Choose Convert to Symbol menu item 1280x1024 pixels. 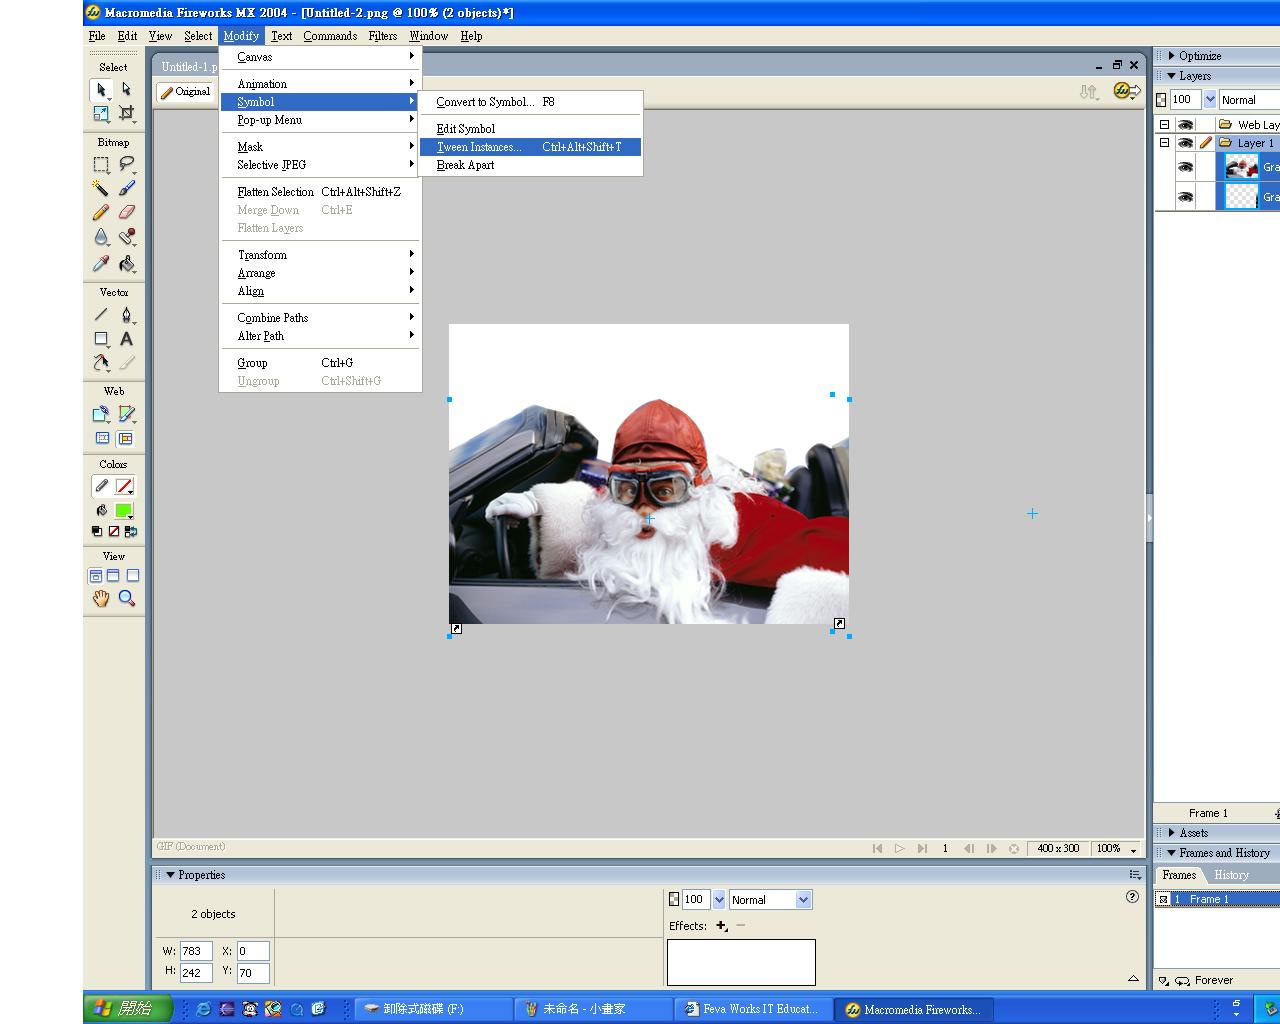(x=530, y=102)
